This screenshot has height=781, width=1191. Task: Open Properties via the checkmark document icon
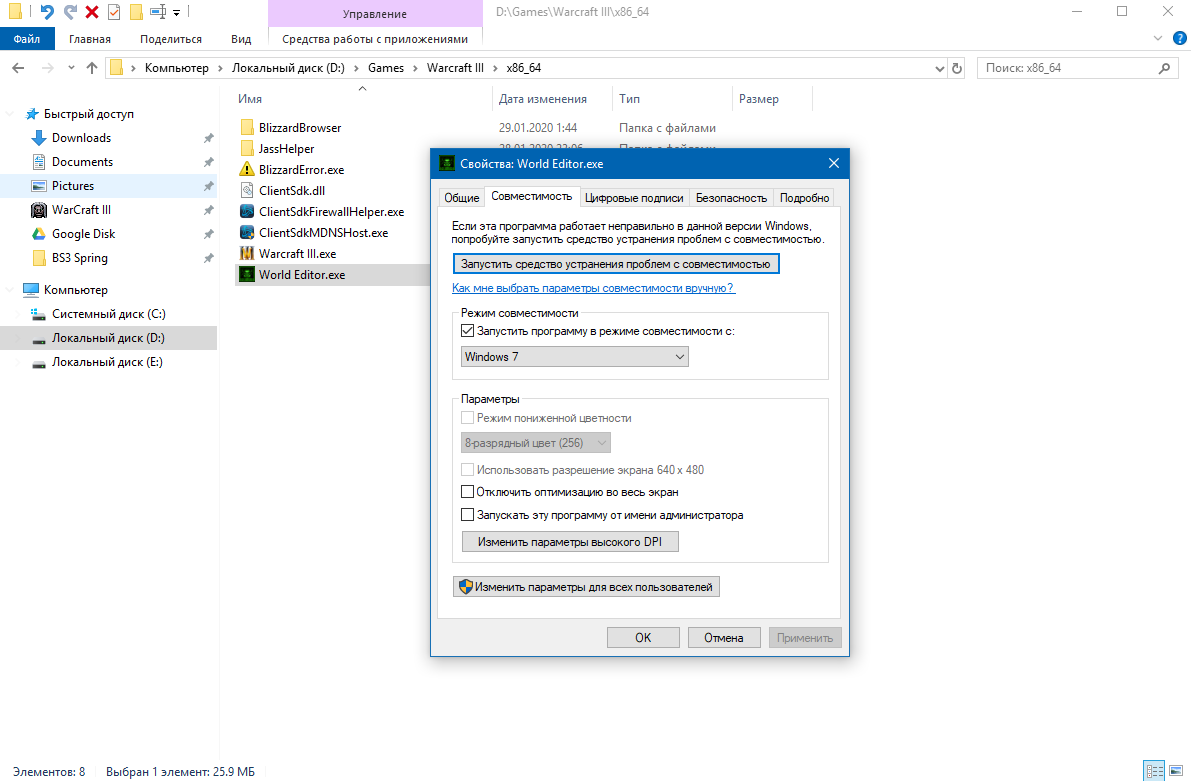114,12
